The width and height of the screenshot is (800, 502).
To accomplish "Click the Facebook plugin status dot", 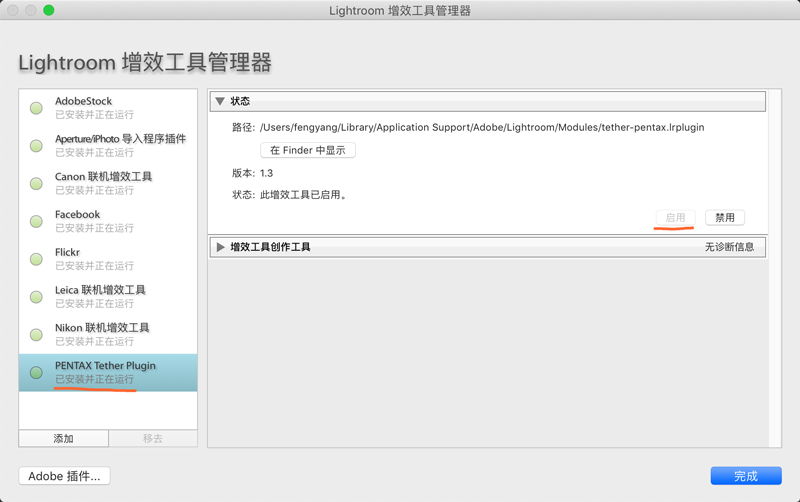I will [36, 221].
